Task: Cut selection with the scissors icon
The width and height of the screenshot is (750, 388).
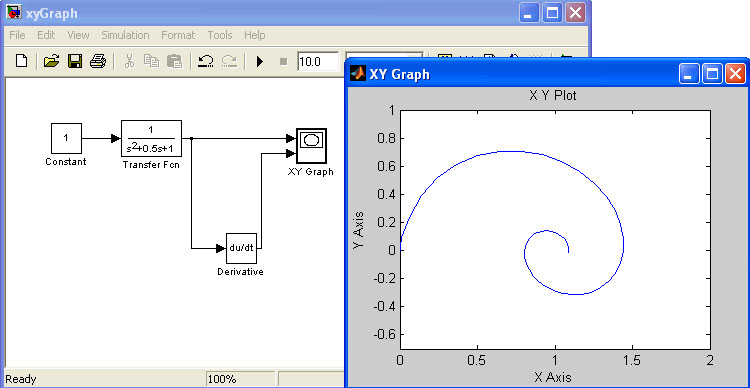Action: 129,61
